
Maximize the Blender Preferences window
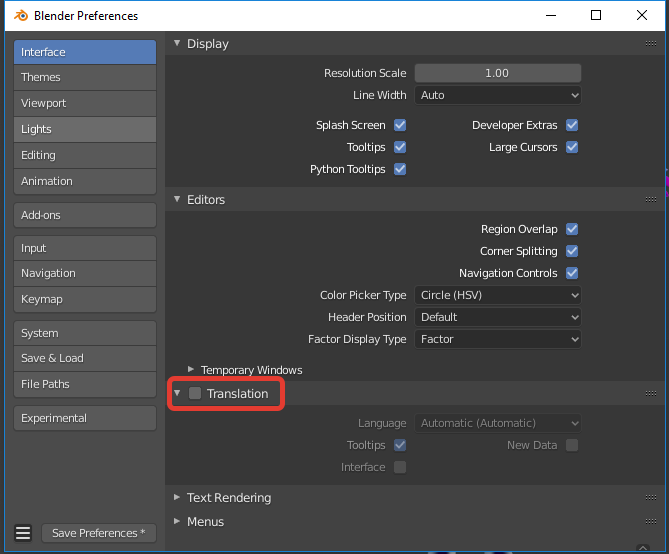coord(596,15)
